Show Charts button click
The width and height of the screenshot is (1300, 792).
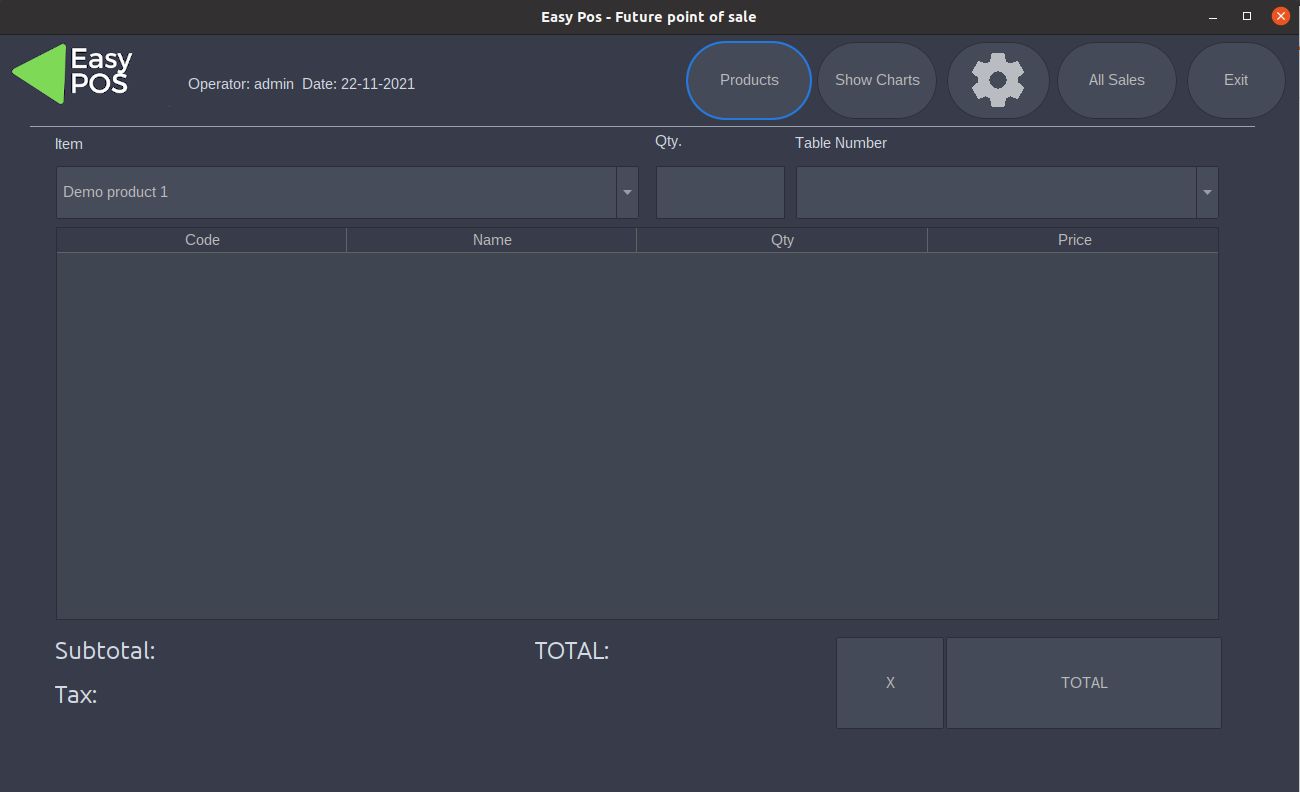pos(877,80)
